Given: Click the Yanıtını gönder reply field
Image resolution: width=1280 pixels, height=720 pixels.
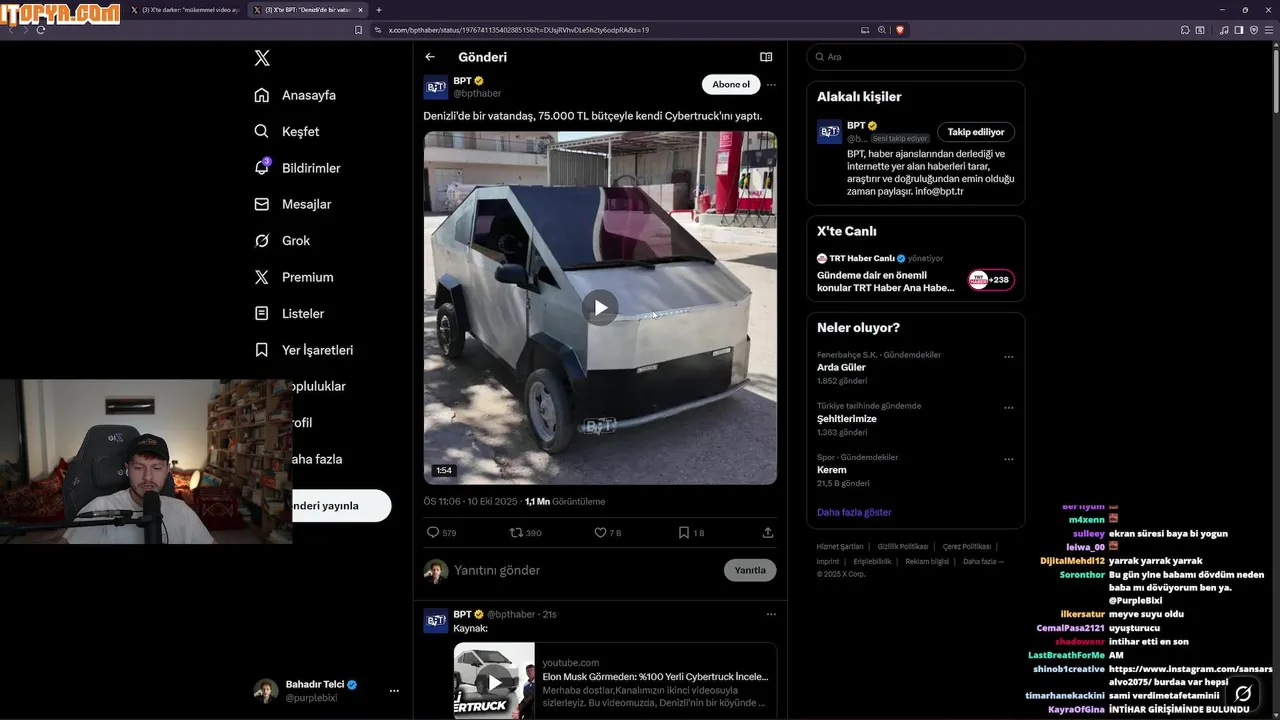Looking at the screenshot, I should [x=585, y=570].
